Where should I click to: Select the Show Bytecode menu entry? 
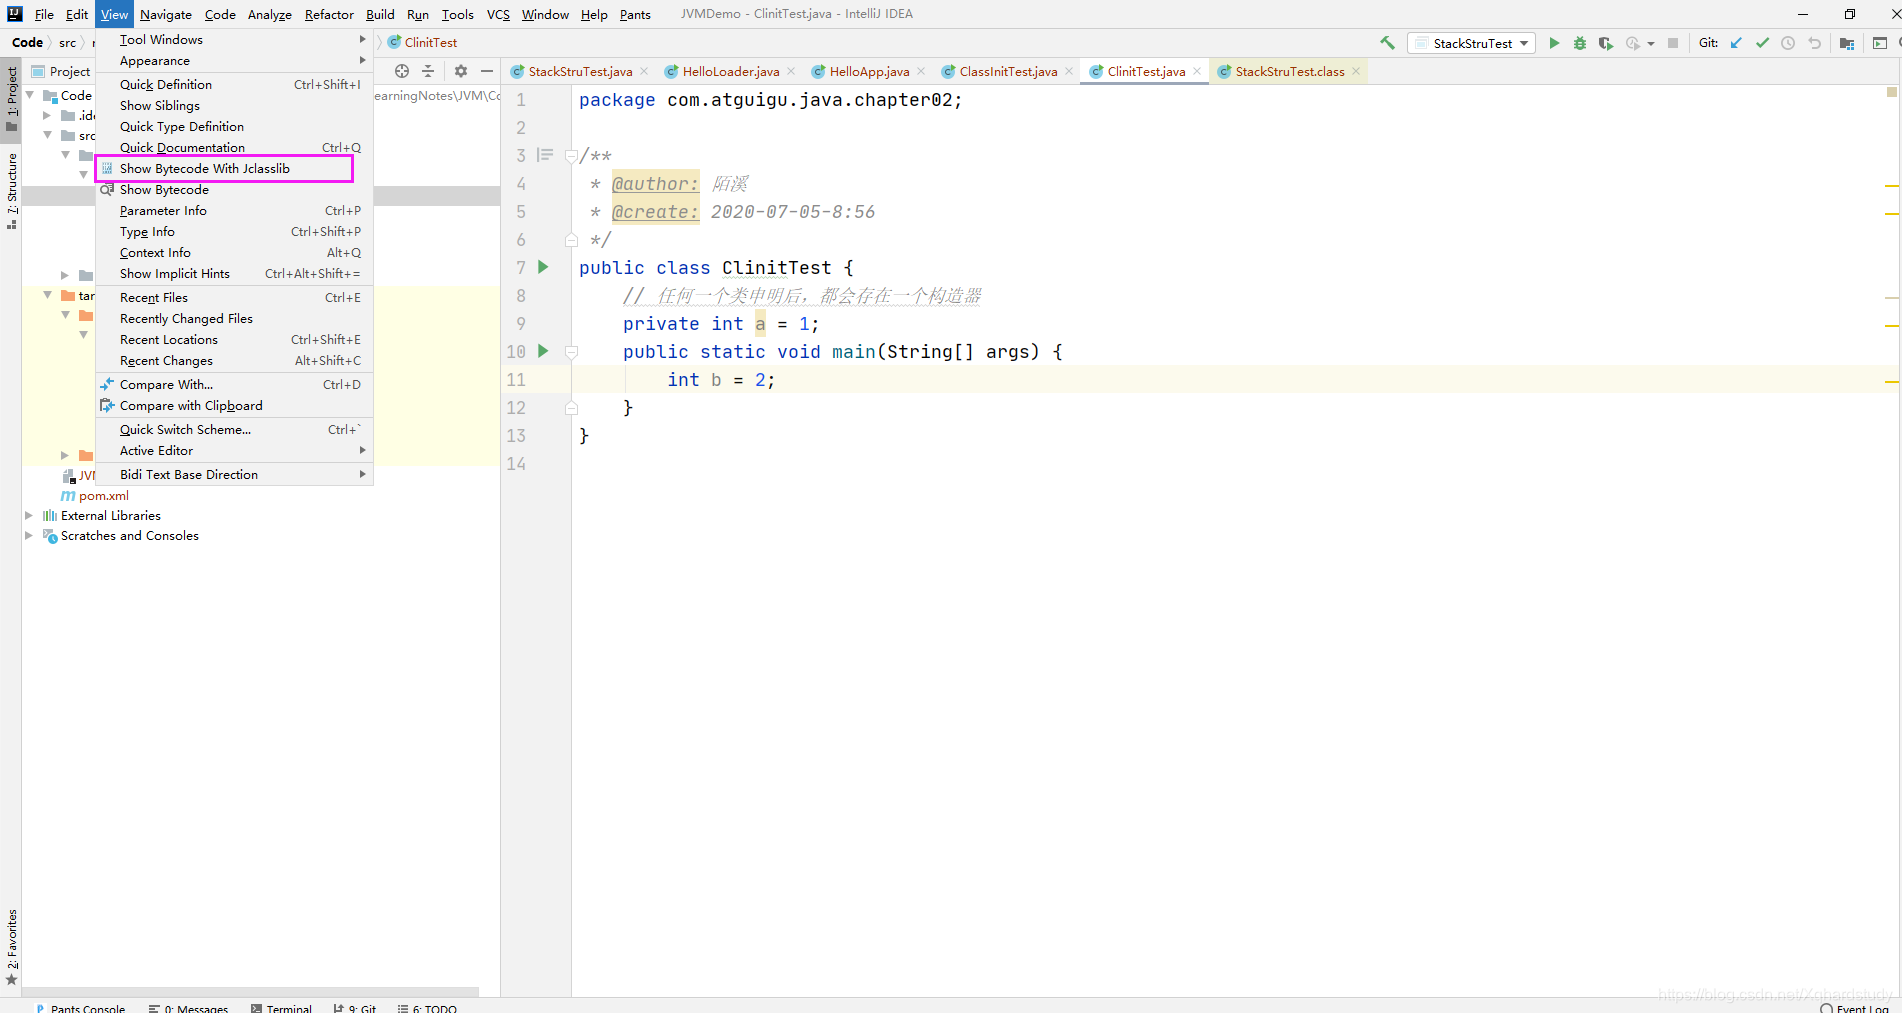pos(234,190)
